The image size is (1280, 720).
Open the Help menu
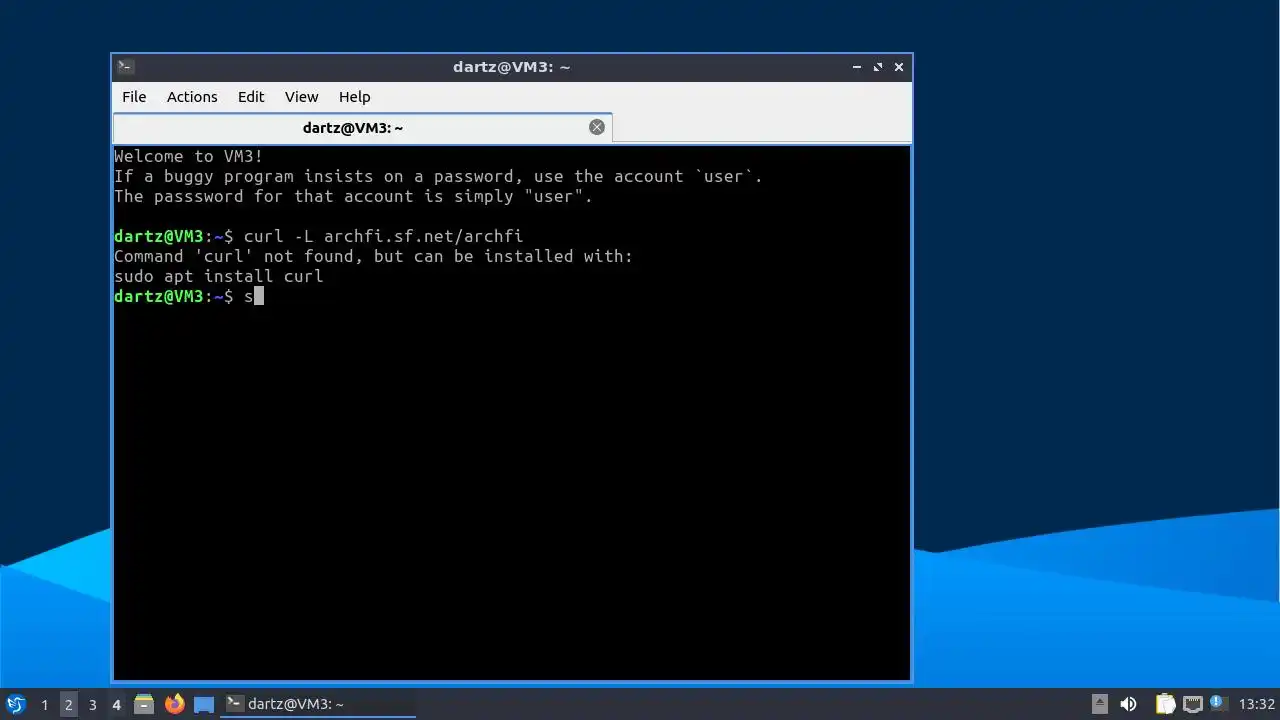pyautogui.click(x=354, y=97)
